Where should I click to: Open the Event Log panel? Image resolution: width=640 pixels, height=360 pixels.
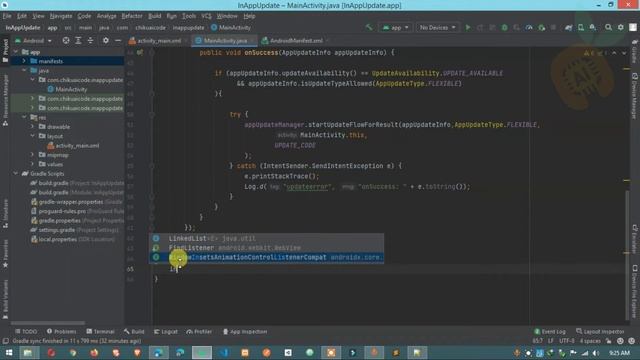550,331
